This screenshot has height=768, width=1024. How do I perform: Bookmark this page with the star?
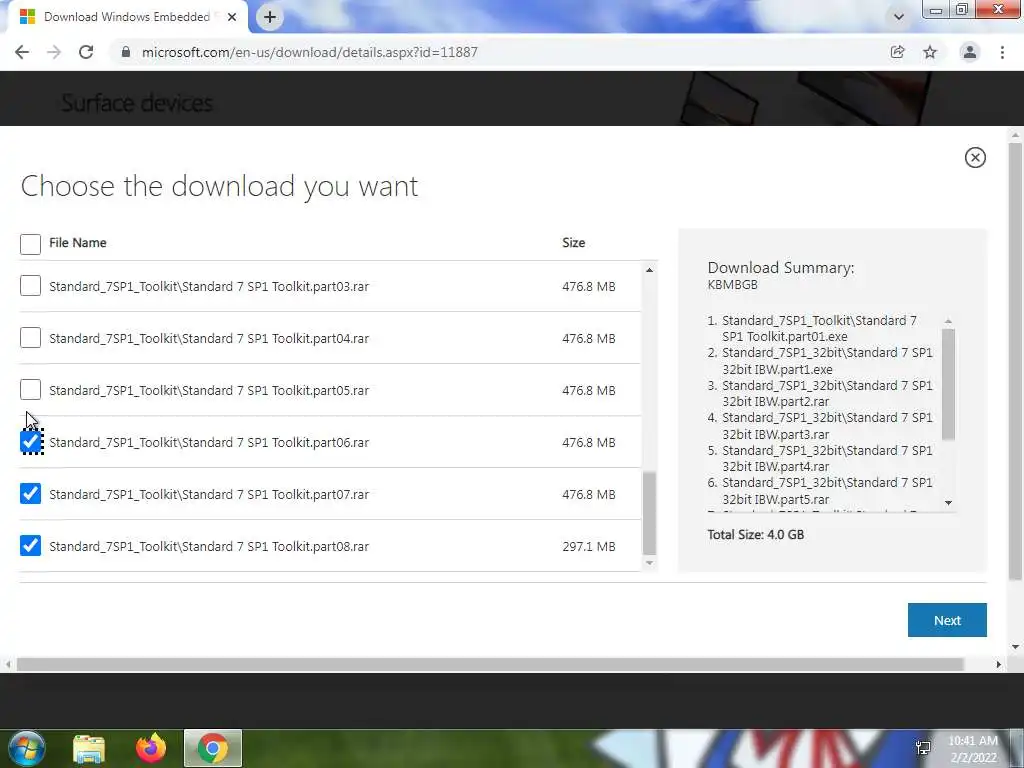coord(930,52)
